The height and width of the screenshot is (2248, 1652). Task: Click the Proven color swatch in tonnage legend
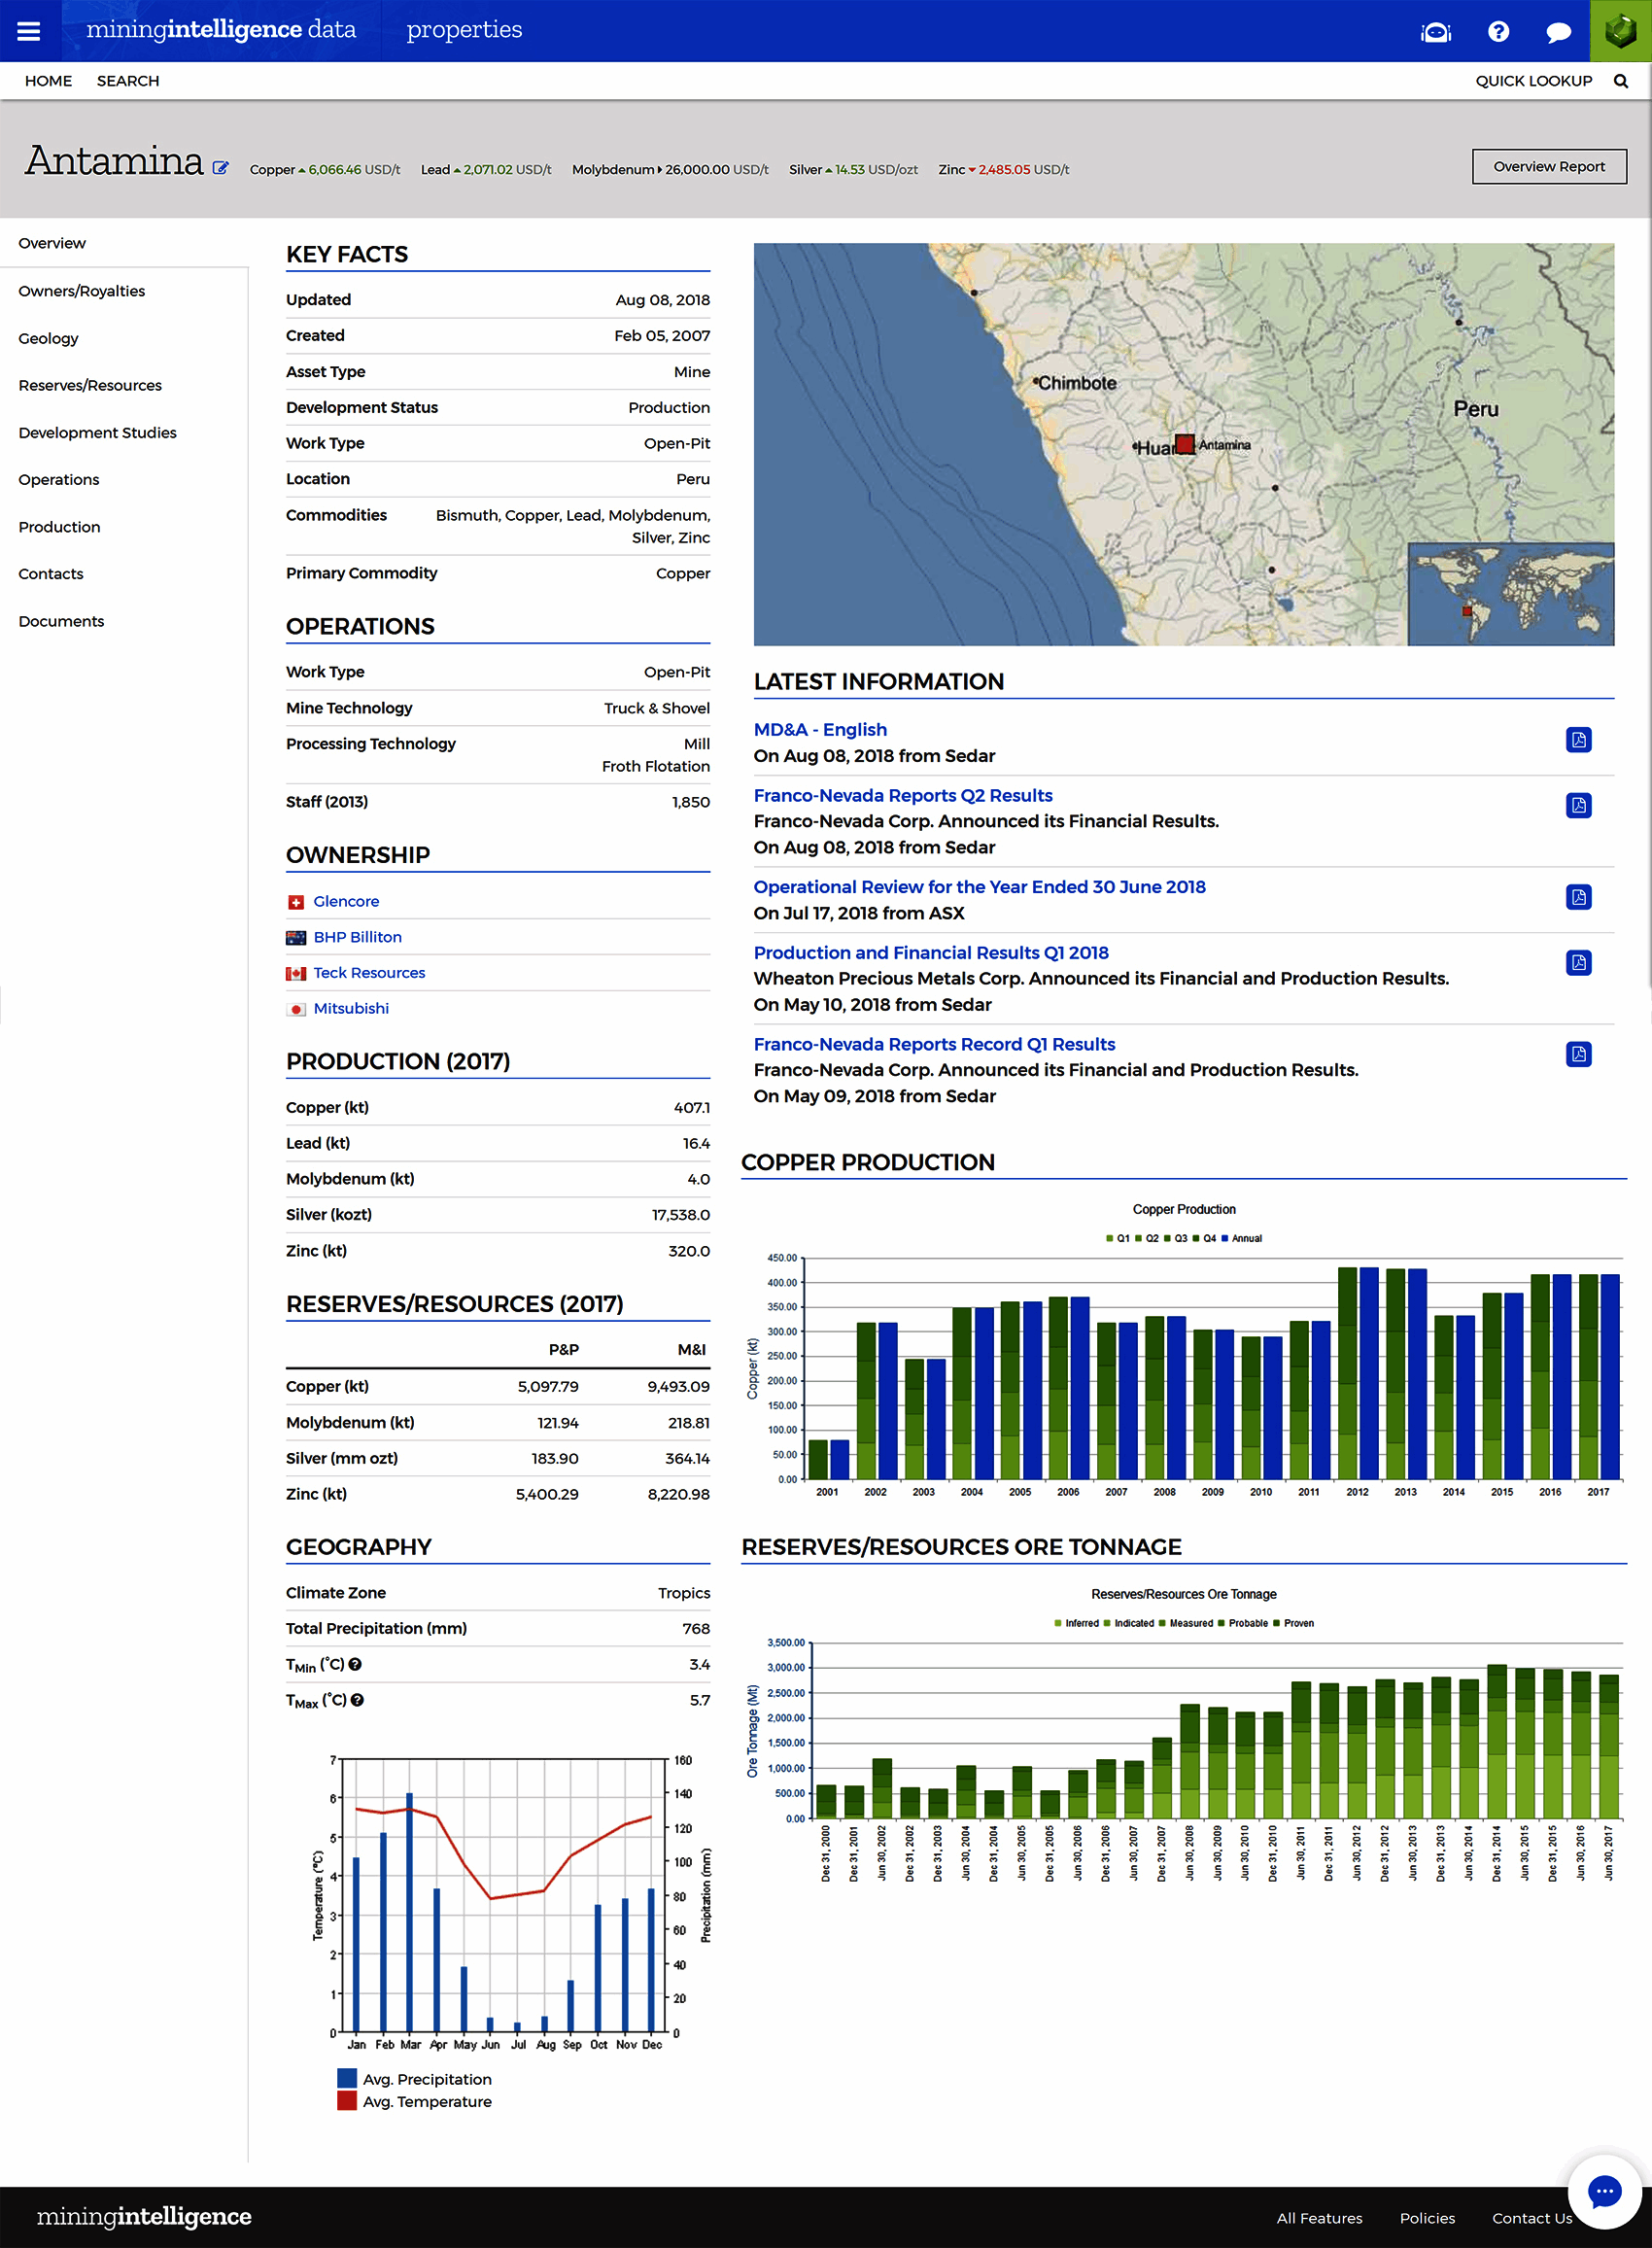pos(1277,1622)
